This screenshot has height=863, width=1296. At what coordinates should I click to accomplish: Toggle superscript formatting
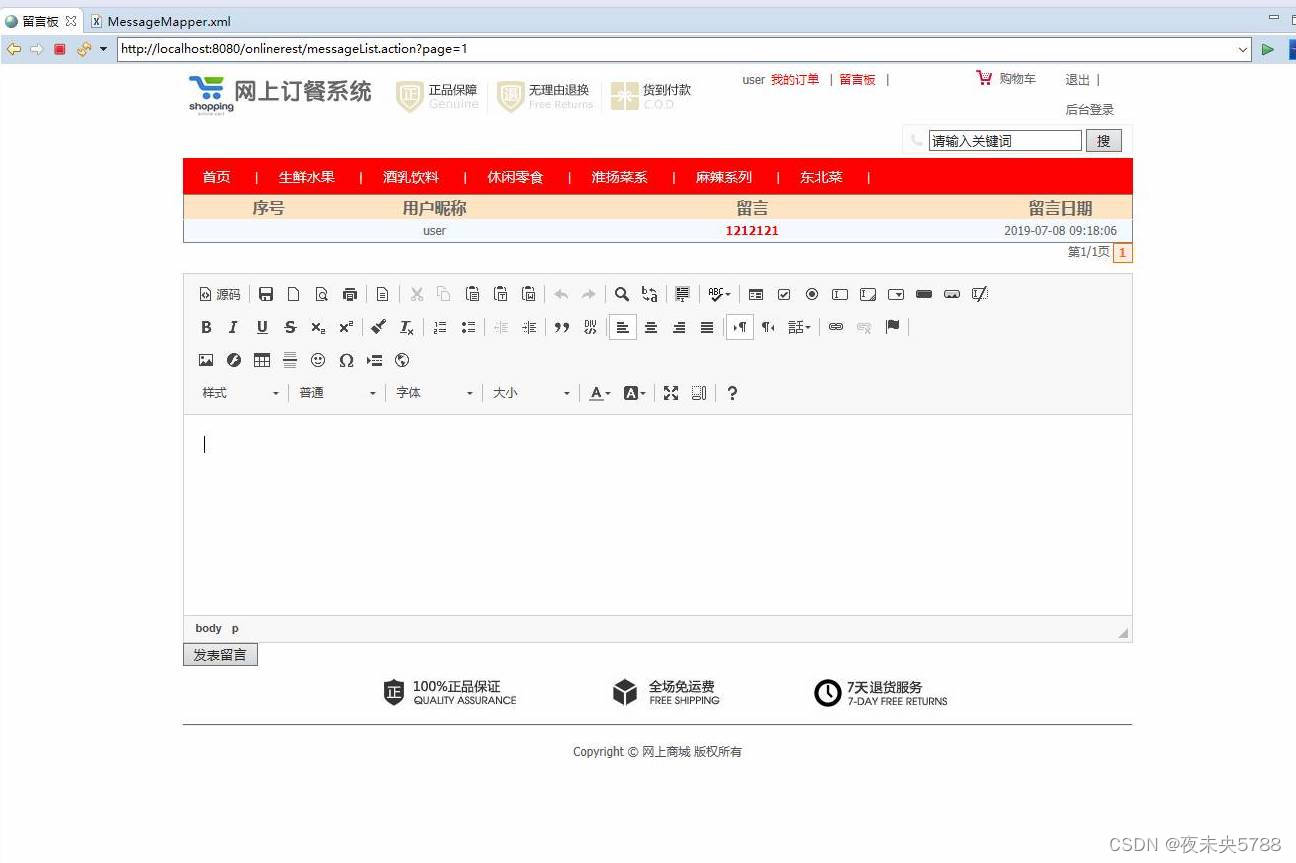(346, 327)
